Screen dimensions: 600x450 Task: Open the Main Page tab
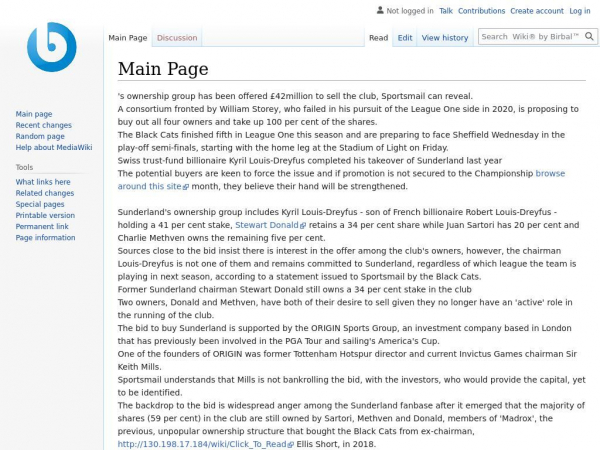128,38
